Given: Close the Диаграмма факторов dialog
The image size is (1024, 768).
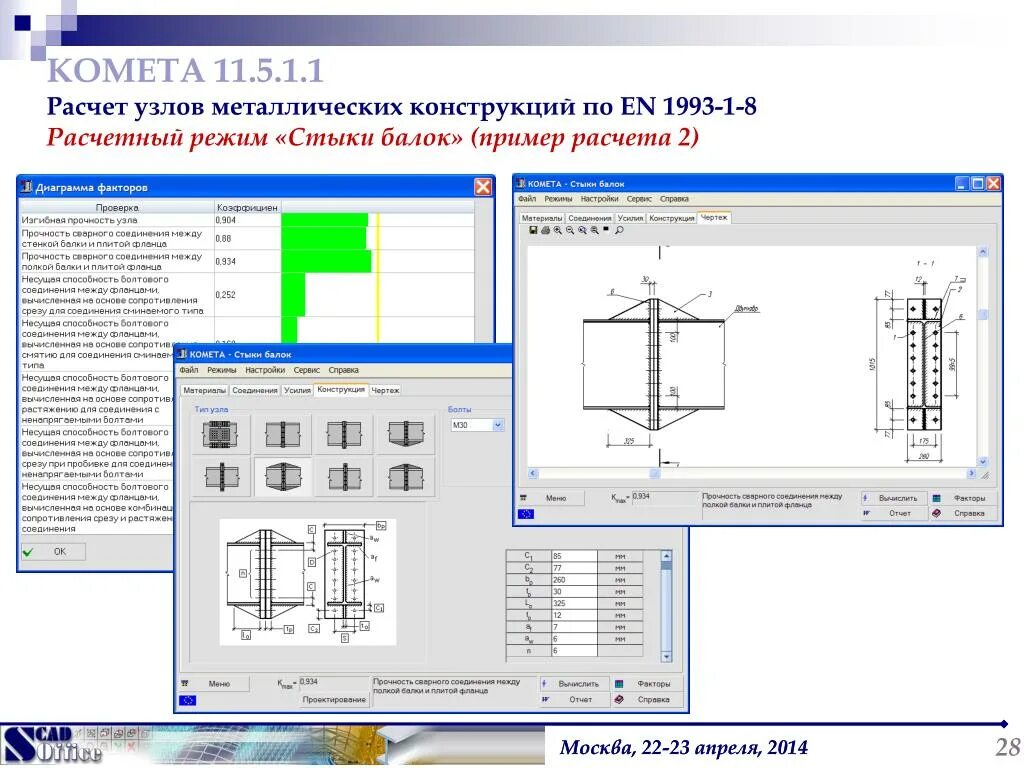Looking at the screenshot, I should pos(483,187).
